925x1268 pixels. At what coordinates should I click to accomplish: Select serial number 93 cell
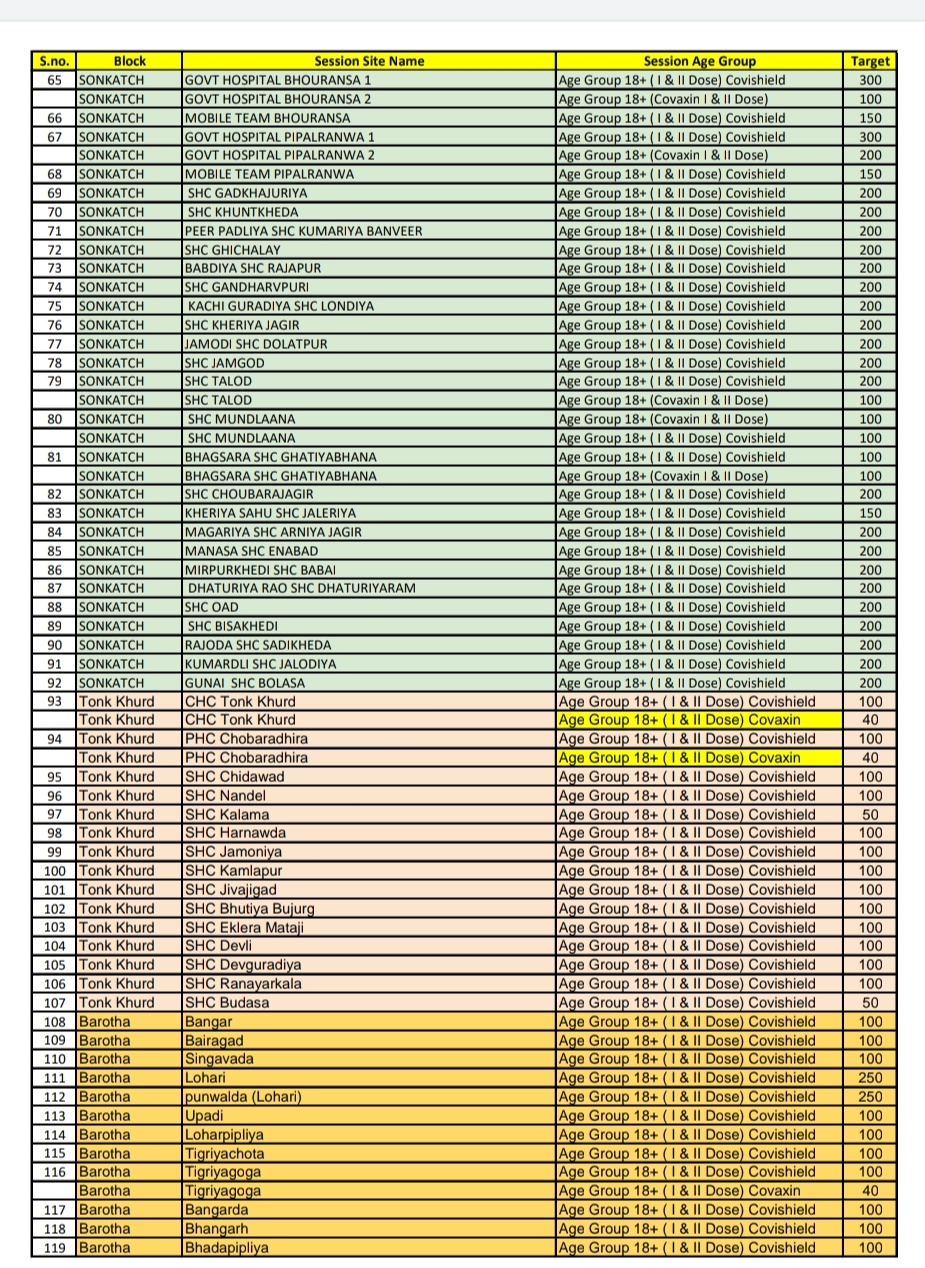[x=54, y=702]
